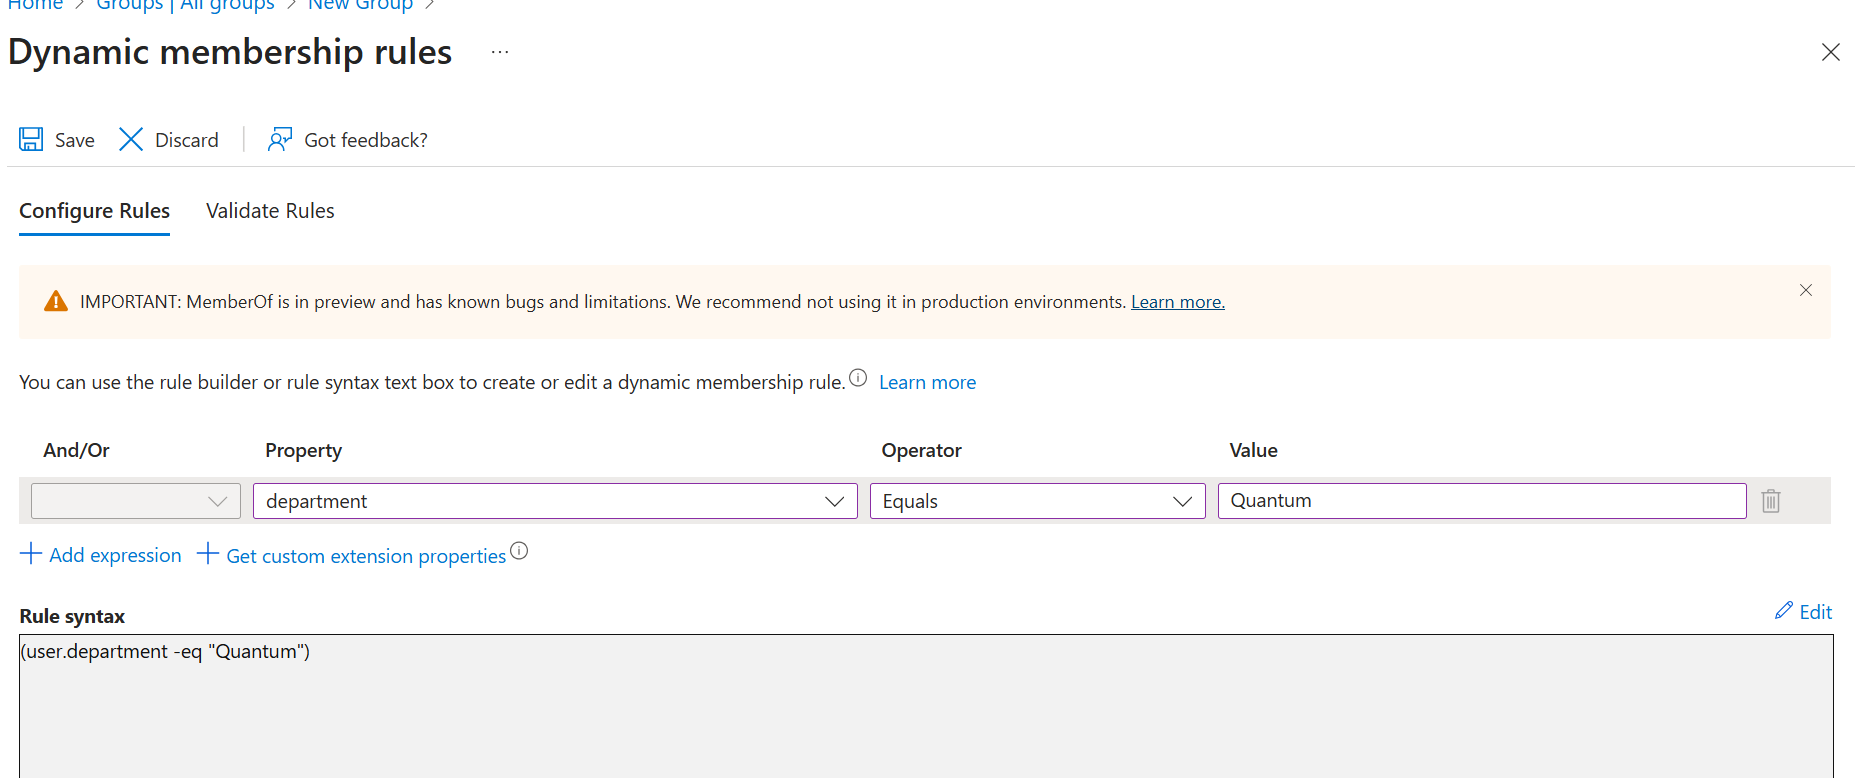
Task: Click the Value field containing Quantum
Action: click(1481, 501)
